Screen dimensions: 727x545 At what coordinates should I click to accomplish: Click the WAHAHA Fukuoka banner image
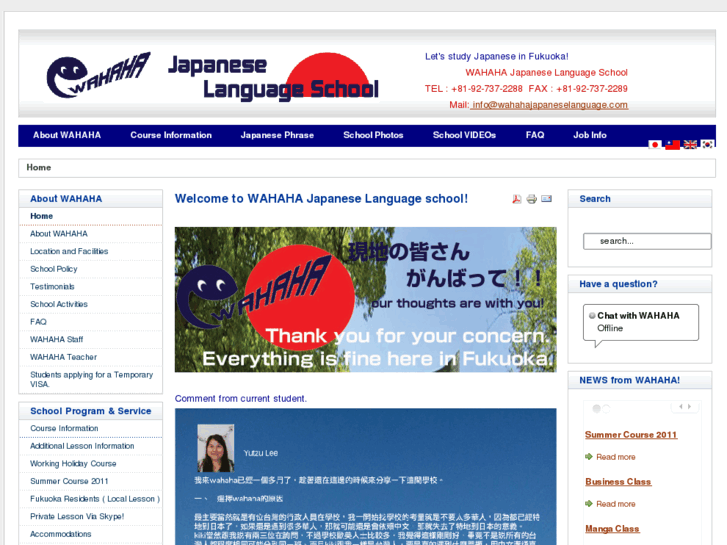pyautogui.click(x=365, y=300)
